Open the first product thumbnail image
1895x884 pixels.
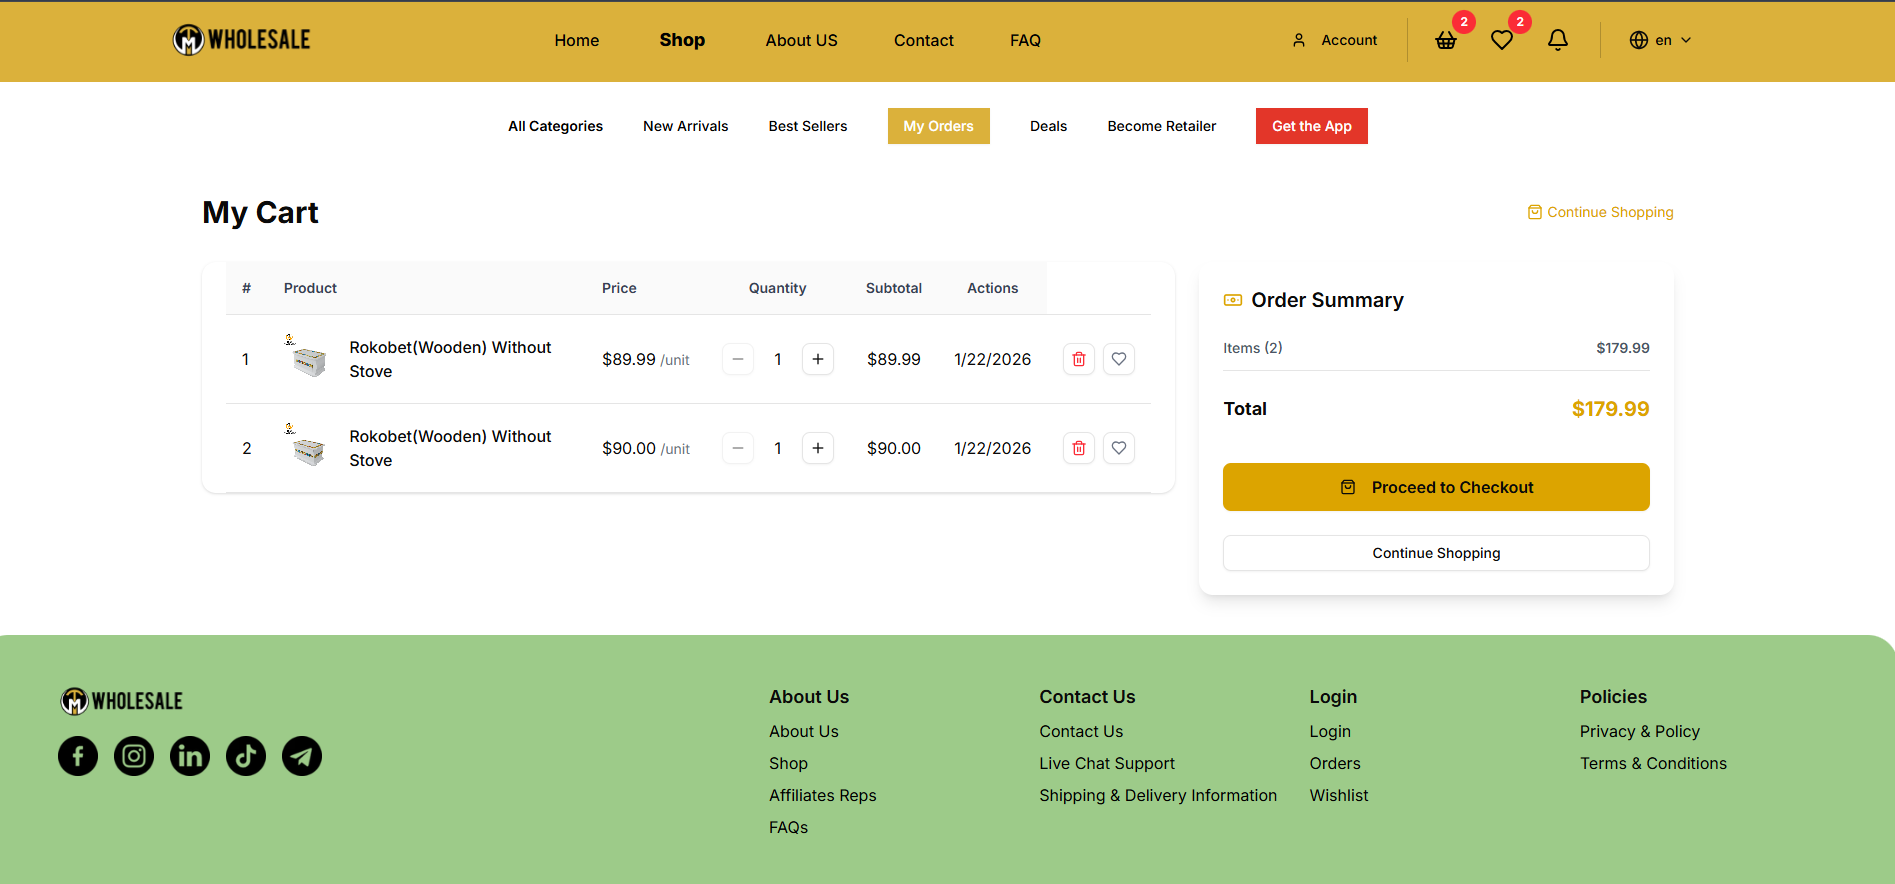pos(307,358)
